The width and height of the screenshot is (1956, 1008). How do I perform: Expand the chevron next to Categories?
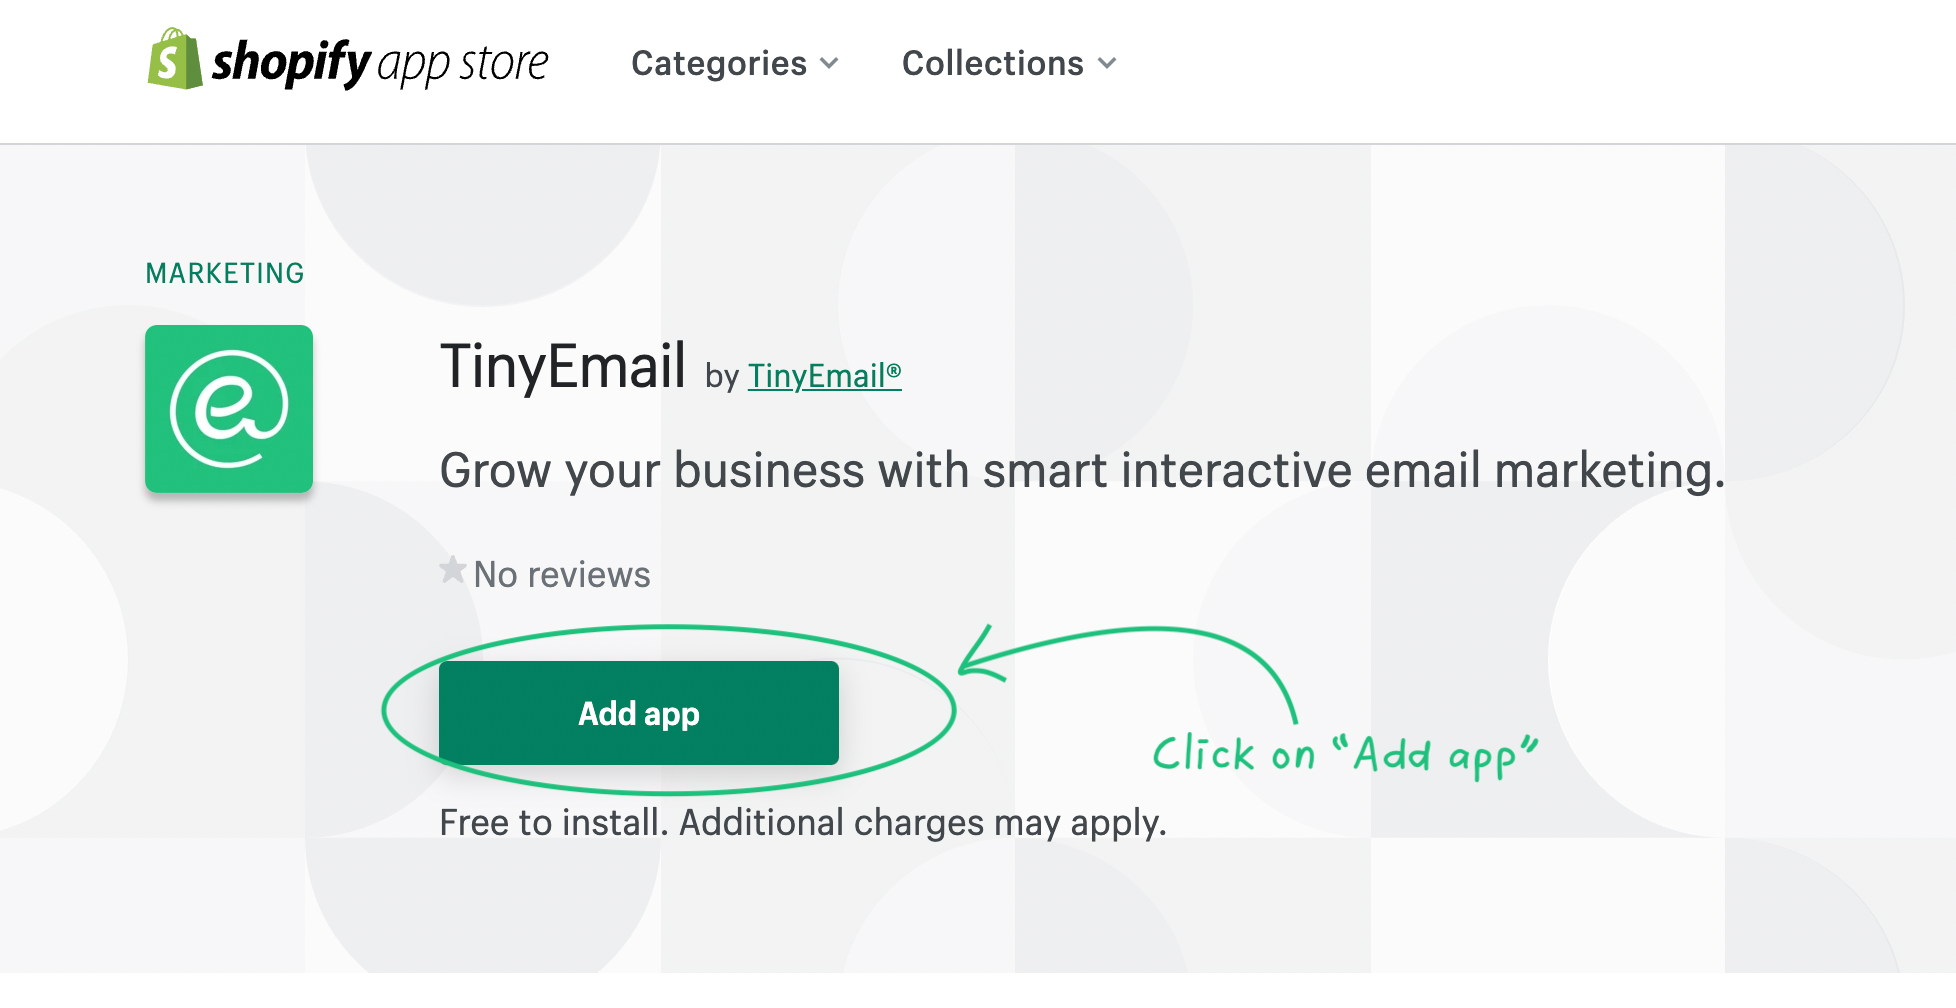click(x=829, y=64)
